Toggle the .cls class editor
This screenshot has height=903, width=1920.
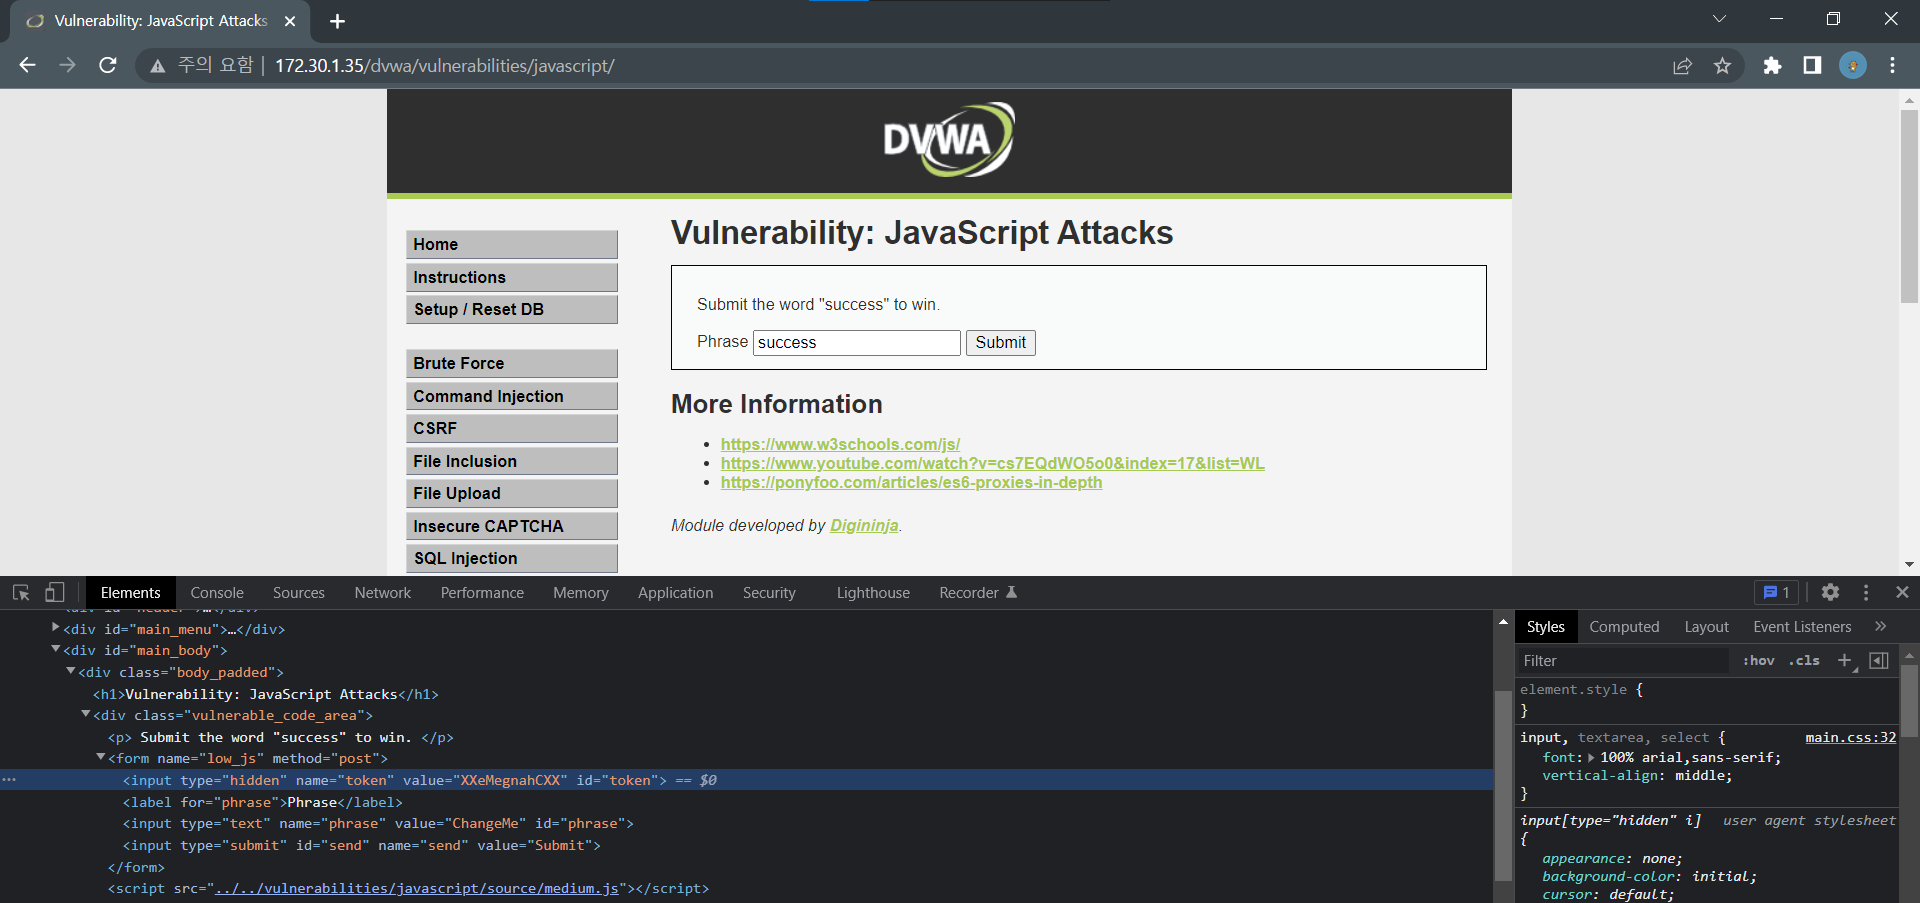[1804, 660]
